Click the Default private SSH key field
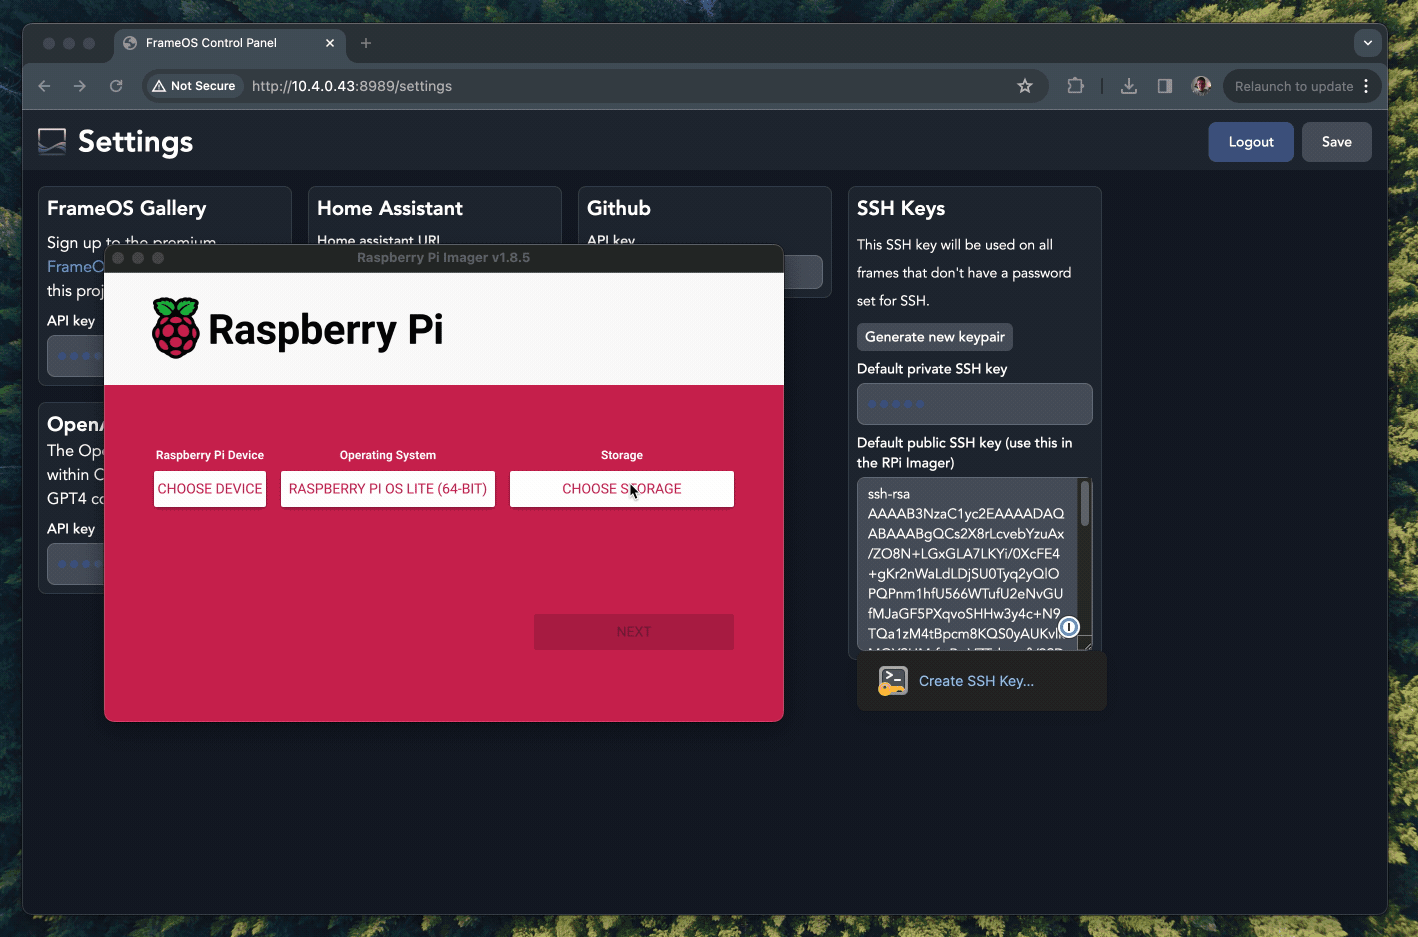The width and height of the screenshot is (1418, 937). pos(974,404)
